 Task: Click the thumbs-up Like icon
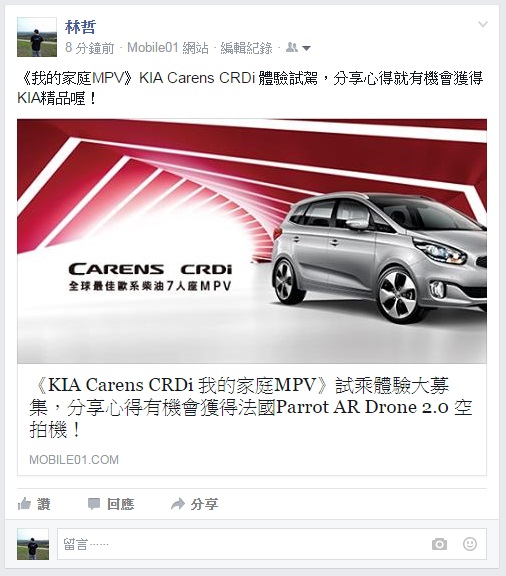click(x=24, y=504)
